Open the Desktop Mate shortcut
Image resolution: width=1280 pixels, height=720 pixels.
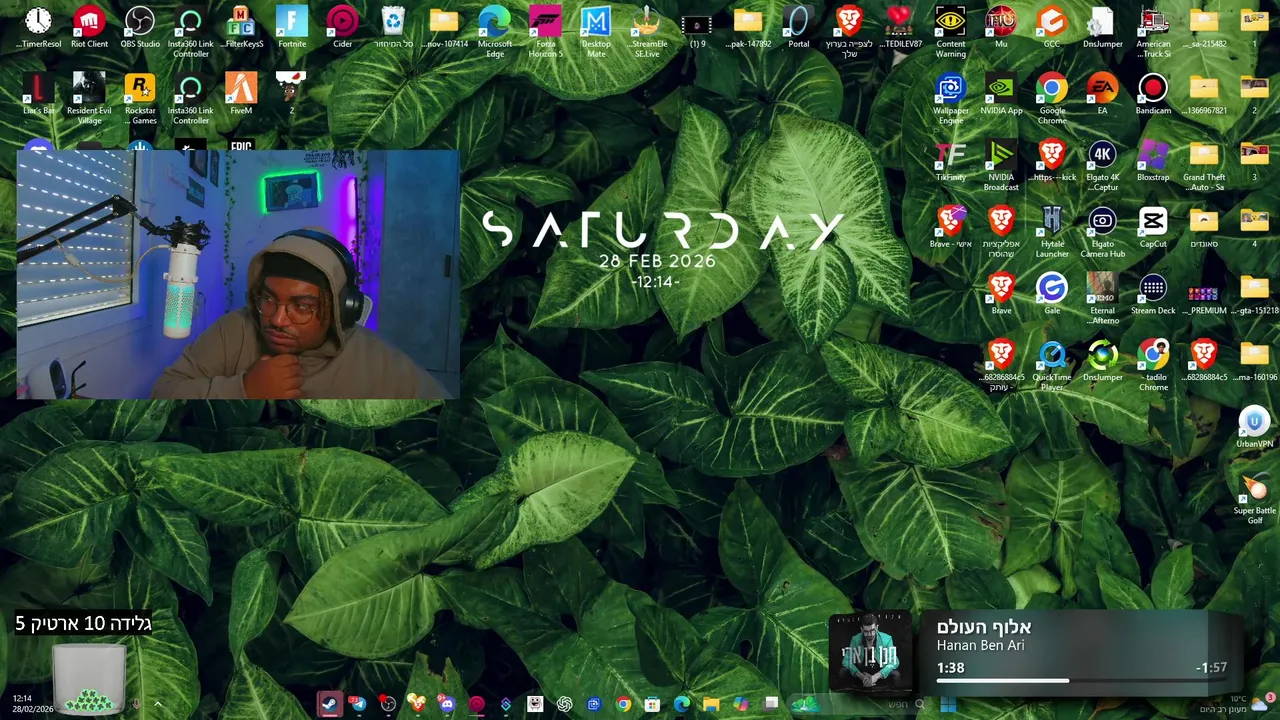coord(596,31)
